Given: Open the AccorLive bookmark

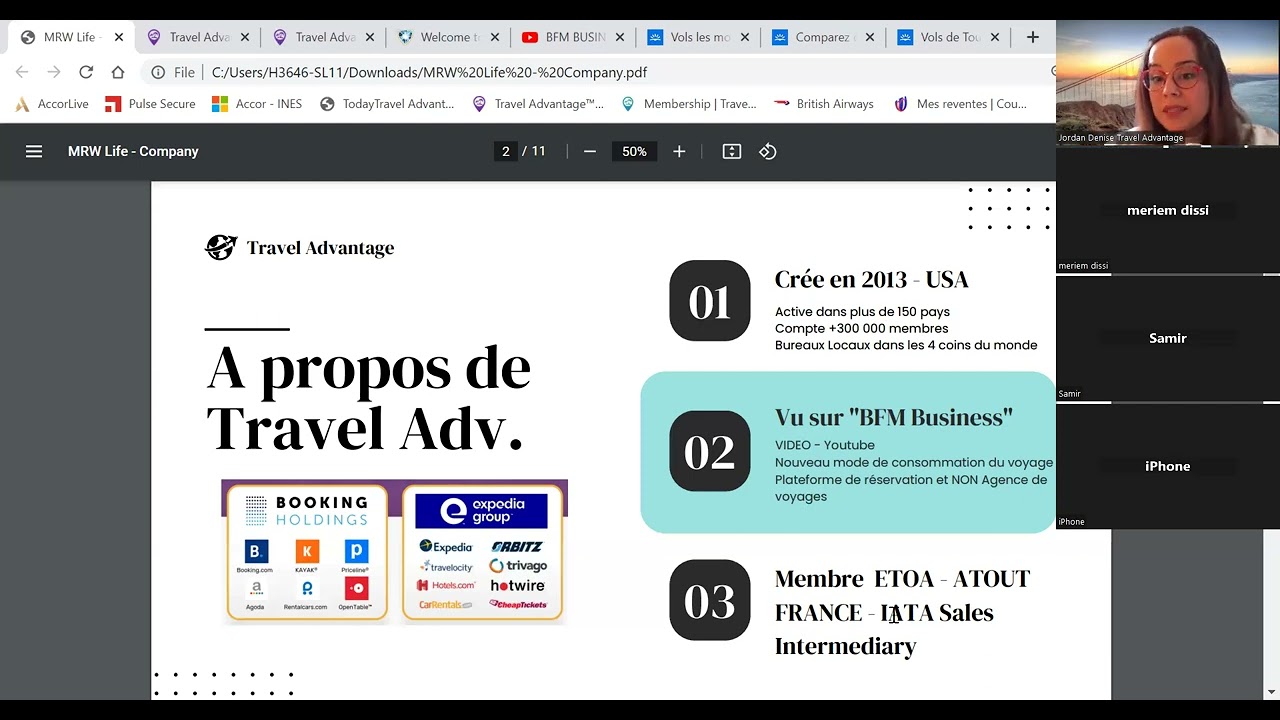Looking at the screenshot, I should [52, 104].
